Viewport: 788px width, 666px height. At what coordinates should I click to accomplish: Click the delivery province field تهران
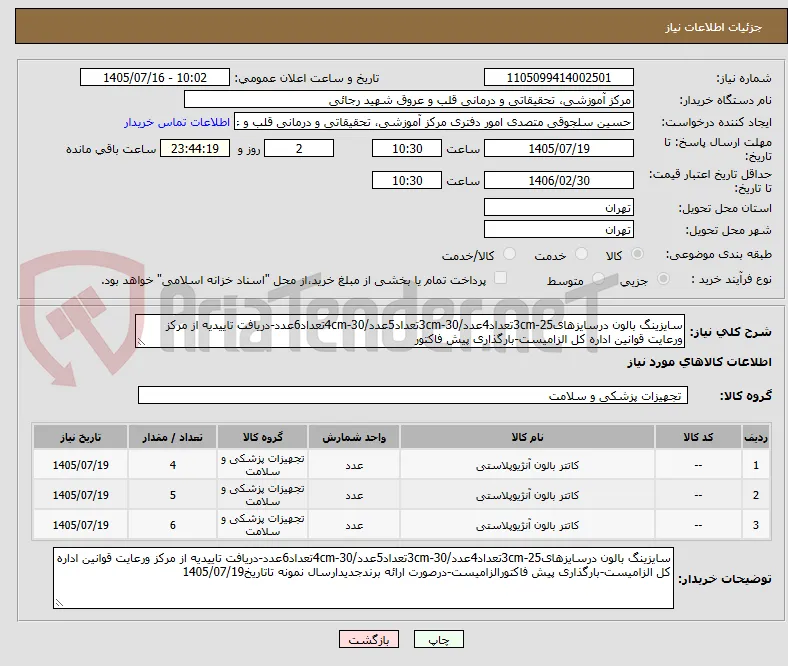[558, 207]
